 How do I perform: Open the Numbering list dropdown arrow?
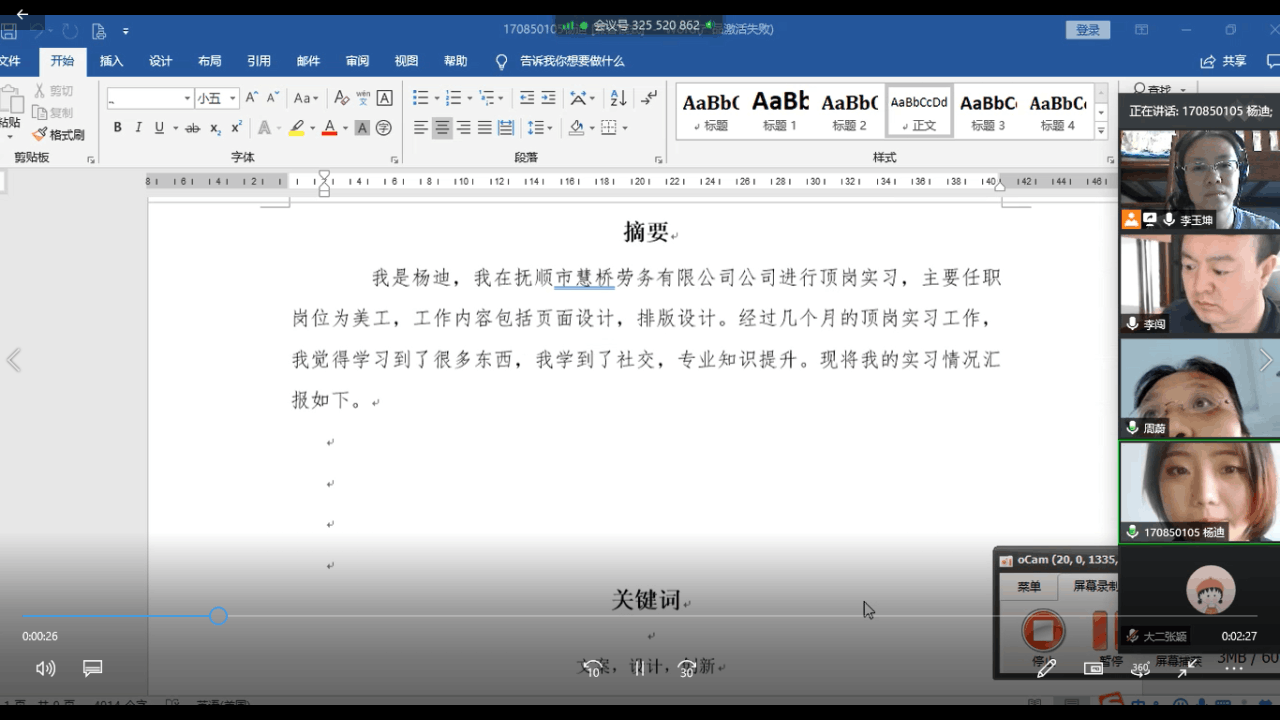(x=470, y=98)
